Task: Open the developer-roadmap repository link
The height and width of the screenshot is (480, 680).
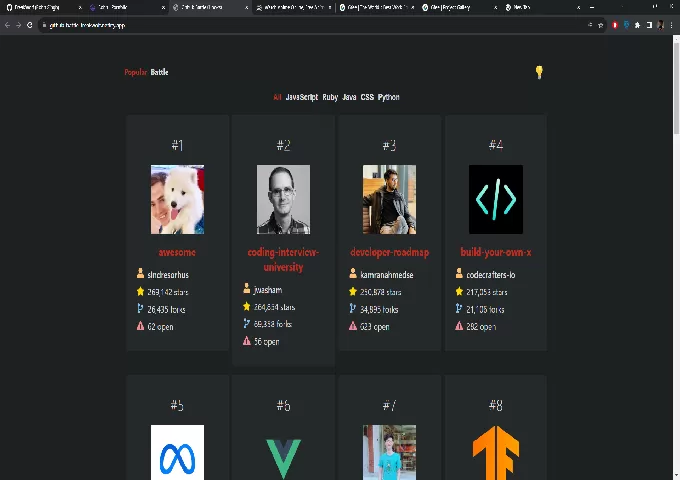Action: pyautogui.click(x=389, y=252)
